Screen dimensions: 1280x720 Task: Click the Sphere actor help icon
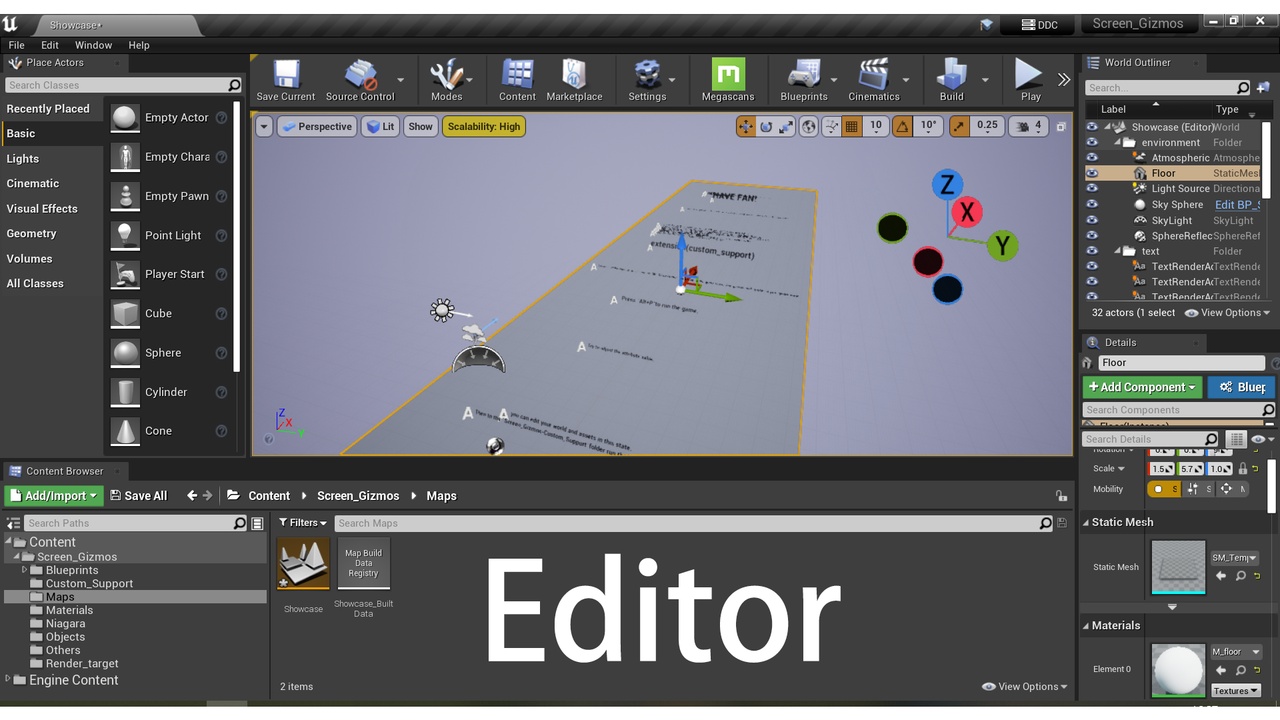(x=221, y=353)
